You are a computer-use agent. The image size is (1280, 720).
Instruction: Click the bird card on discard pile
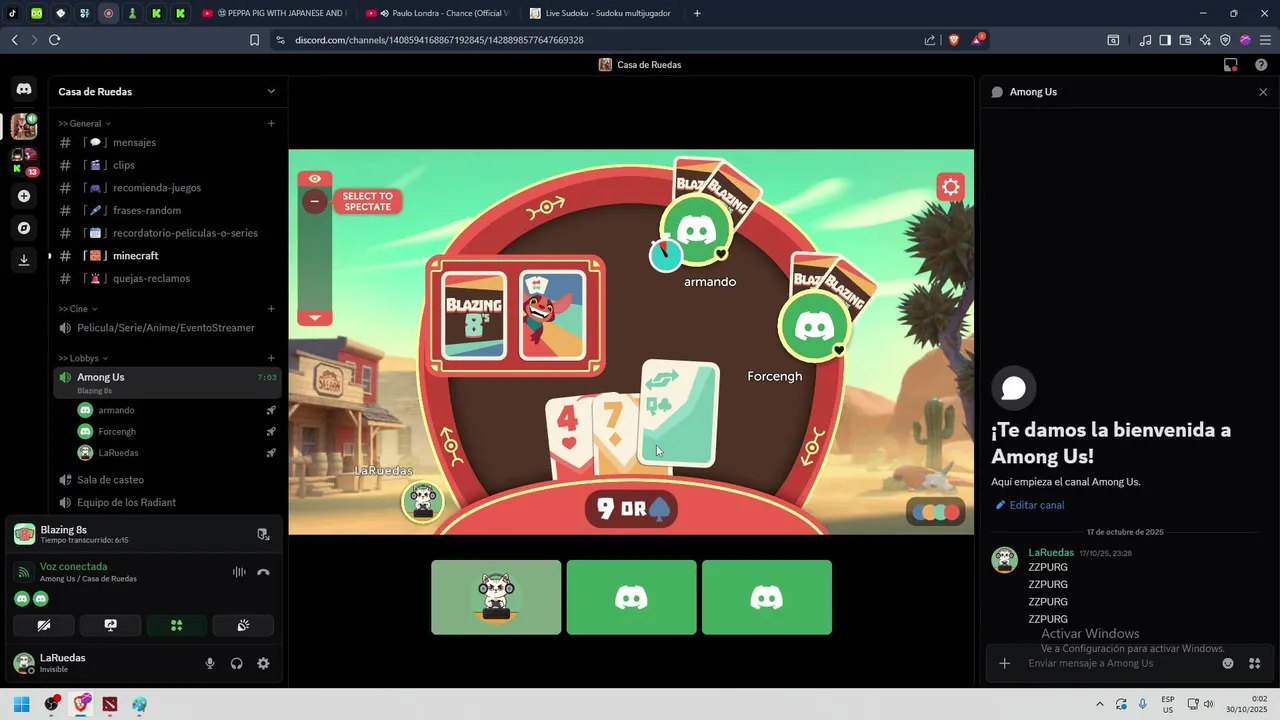(x=552, y=315)
